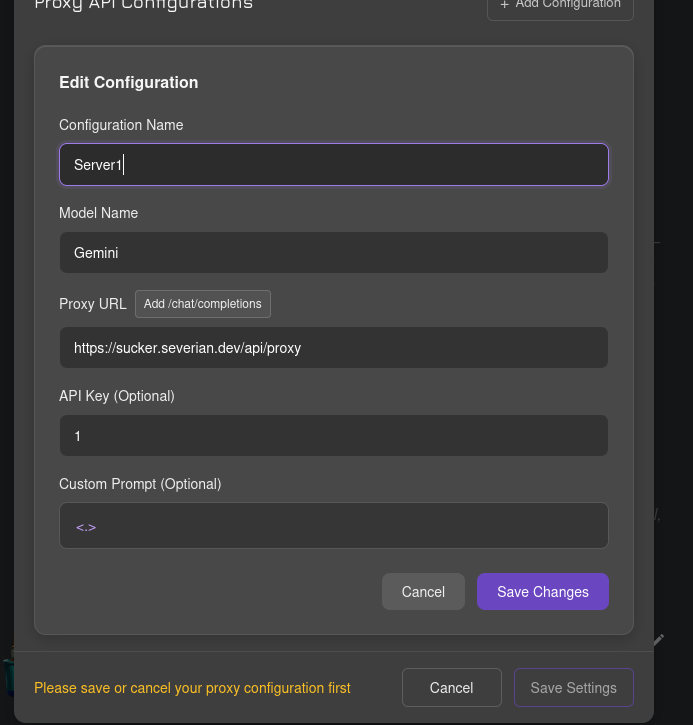Click the Save Settings button
693x725 pixels.
pyautogui.click(x=573, y=688)
